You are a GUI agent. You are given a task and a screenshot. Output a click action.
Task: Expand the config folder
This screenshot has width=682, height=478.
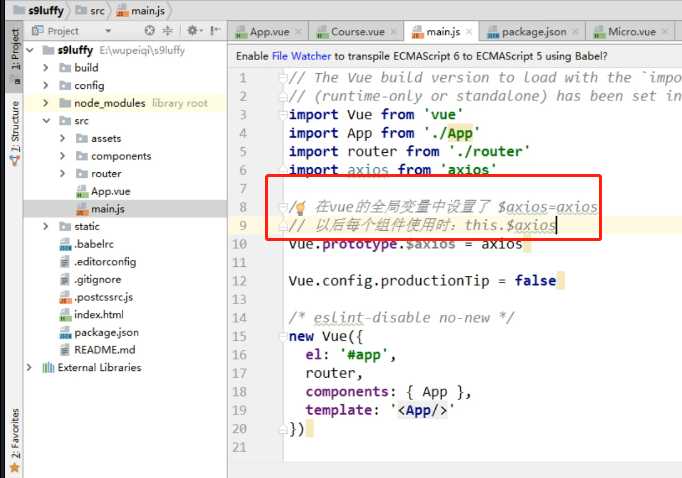click(x=46, y=85)
